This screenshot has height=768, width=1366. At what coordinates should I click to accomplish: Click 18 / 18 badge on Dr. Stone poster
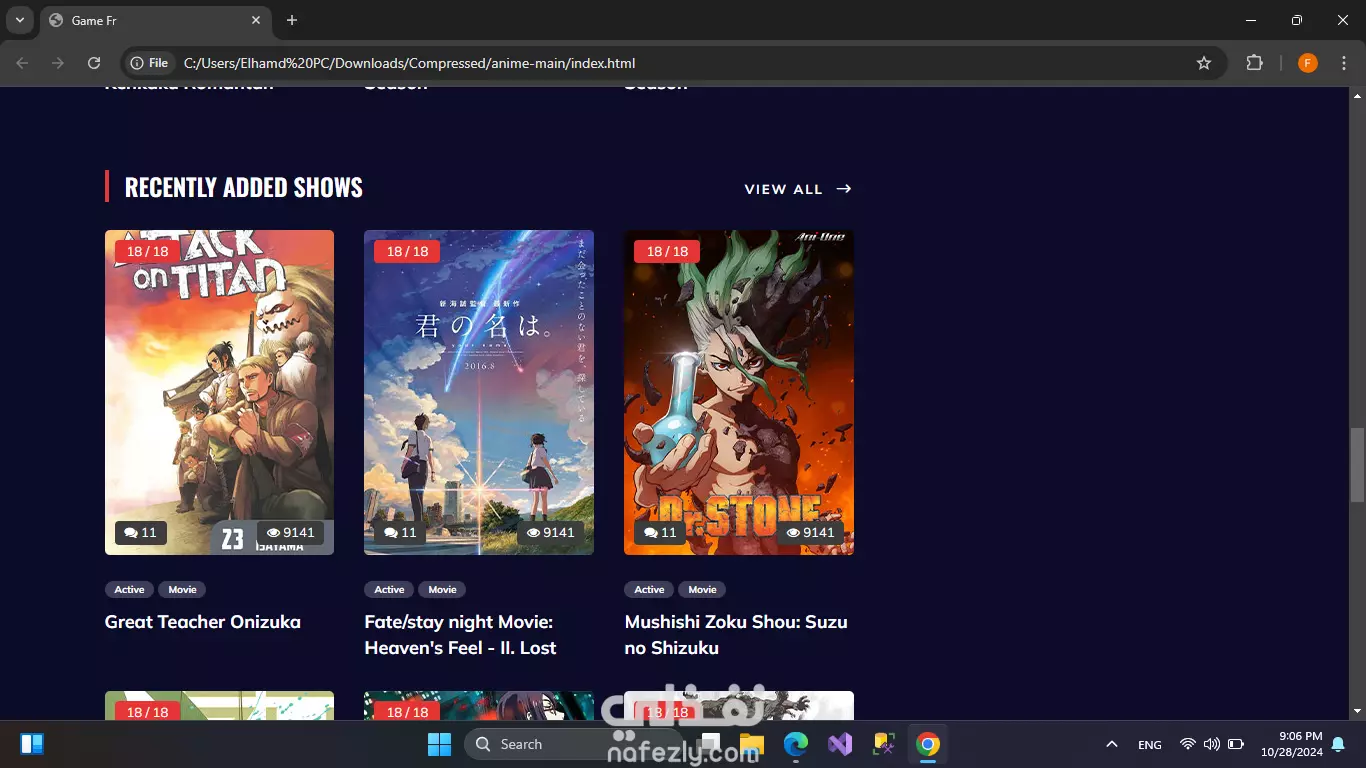[667, 252]
